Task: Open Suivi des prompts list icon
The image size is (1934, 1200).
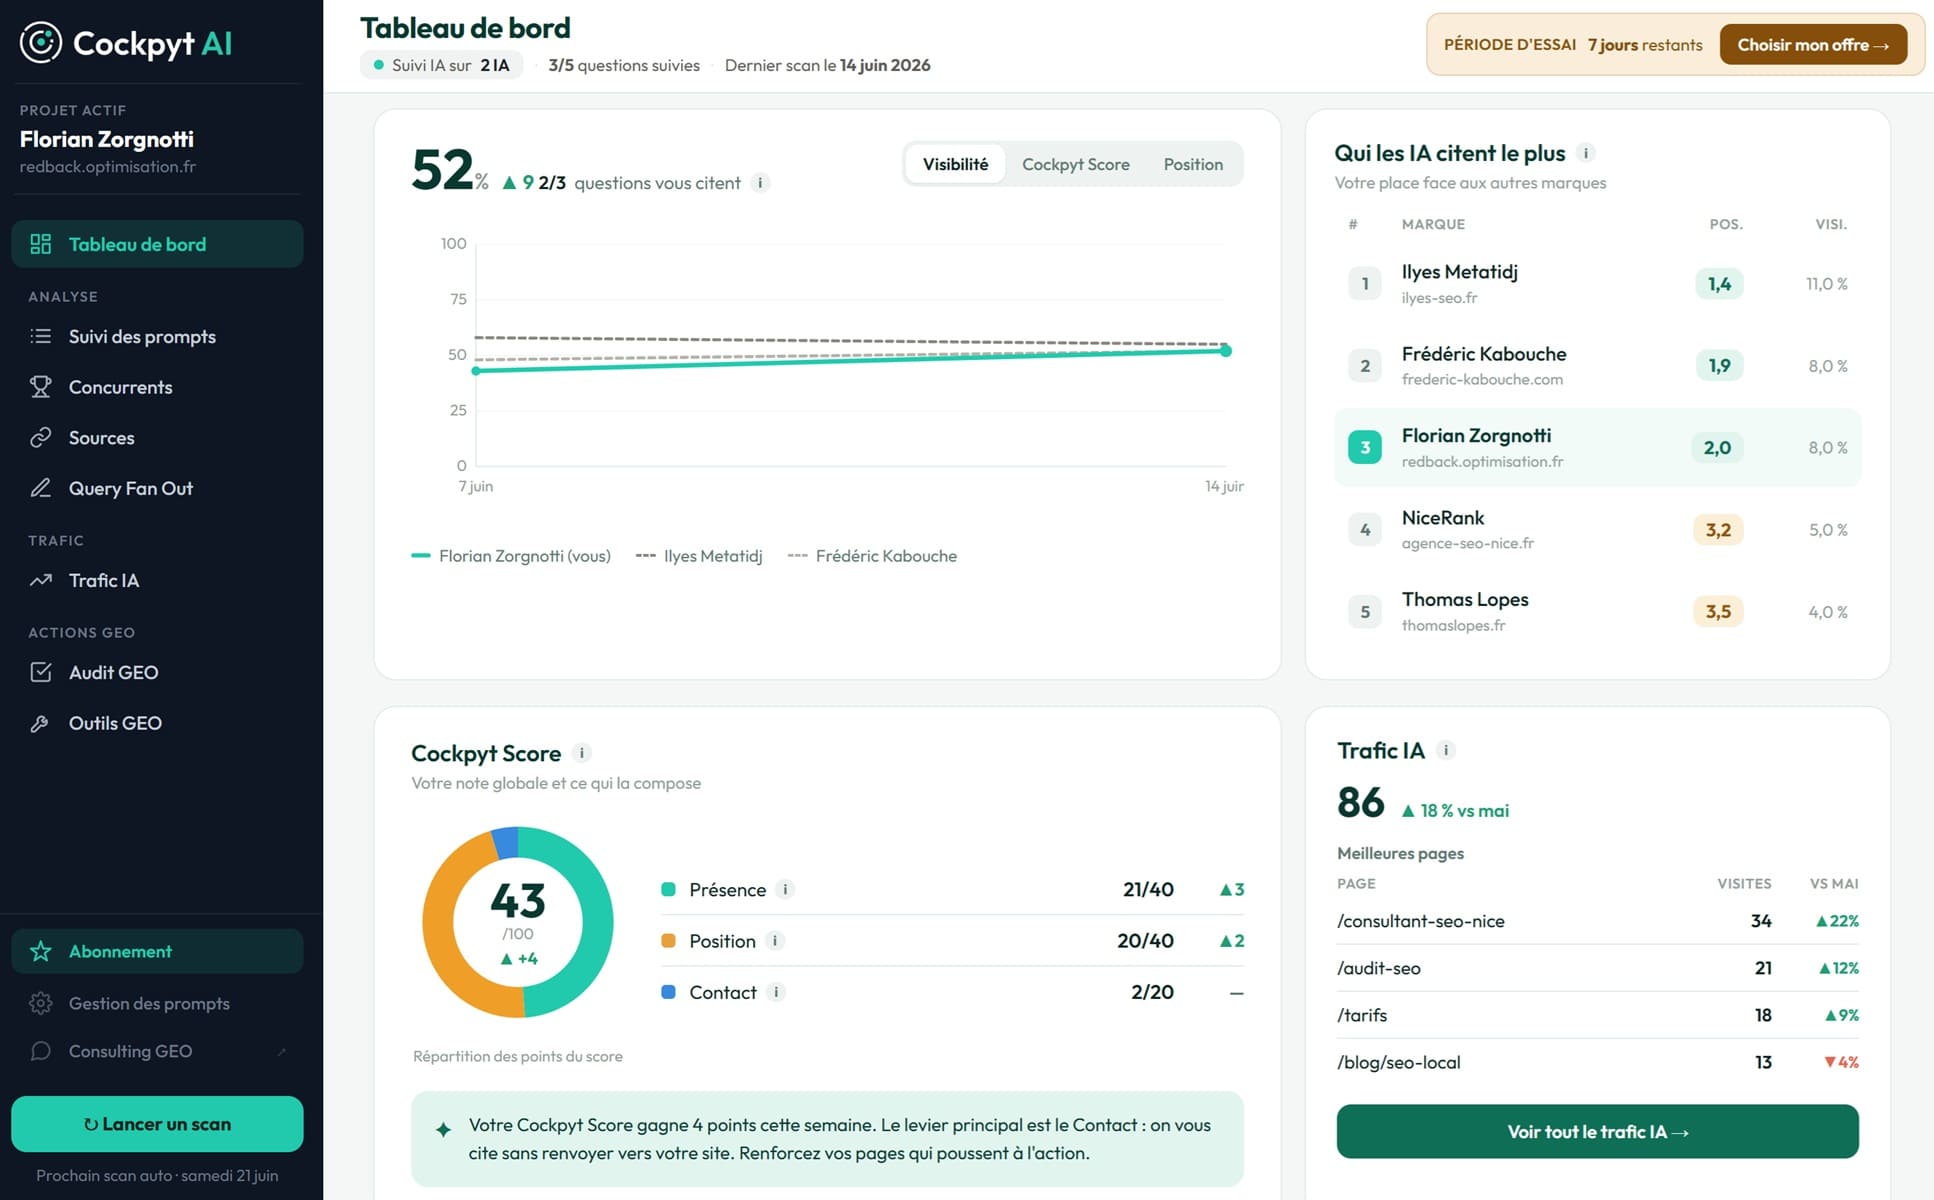Action: point(41,336)
